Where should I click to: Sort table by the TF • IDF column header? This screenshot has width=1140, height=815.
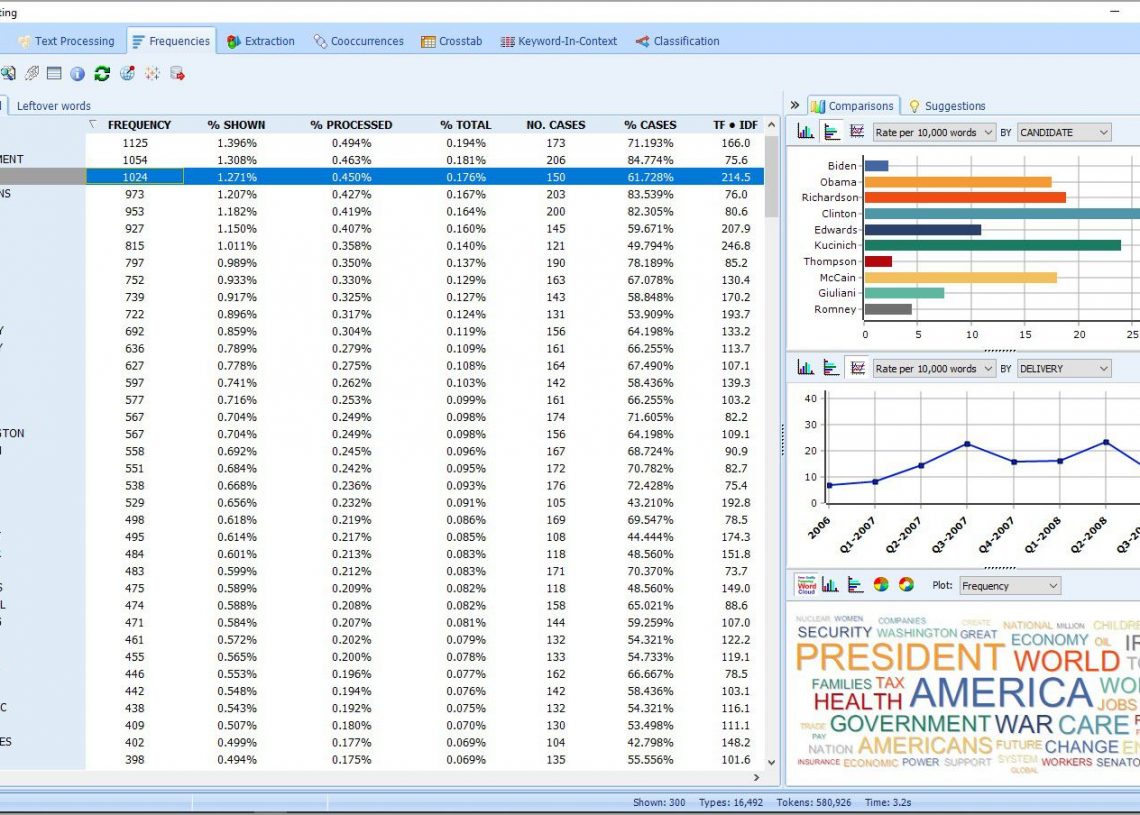[735, 125]
